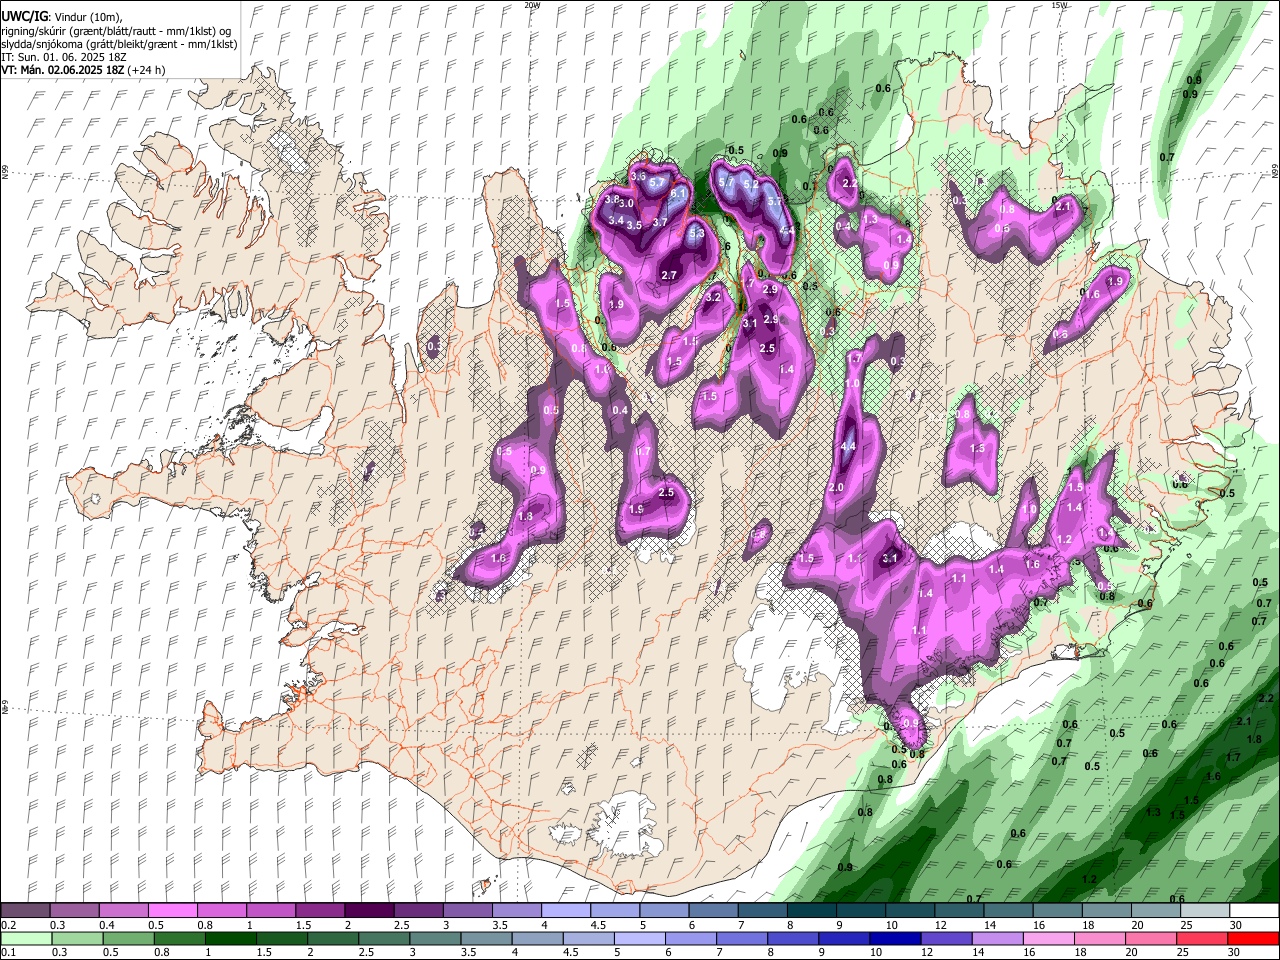The image size is (1280, 960).
Task: Click the 5.2 precipitation value on the map
Action: point(751,184)
